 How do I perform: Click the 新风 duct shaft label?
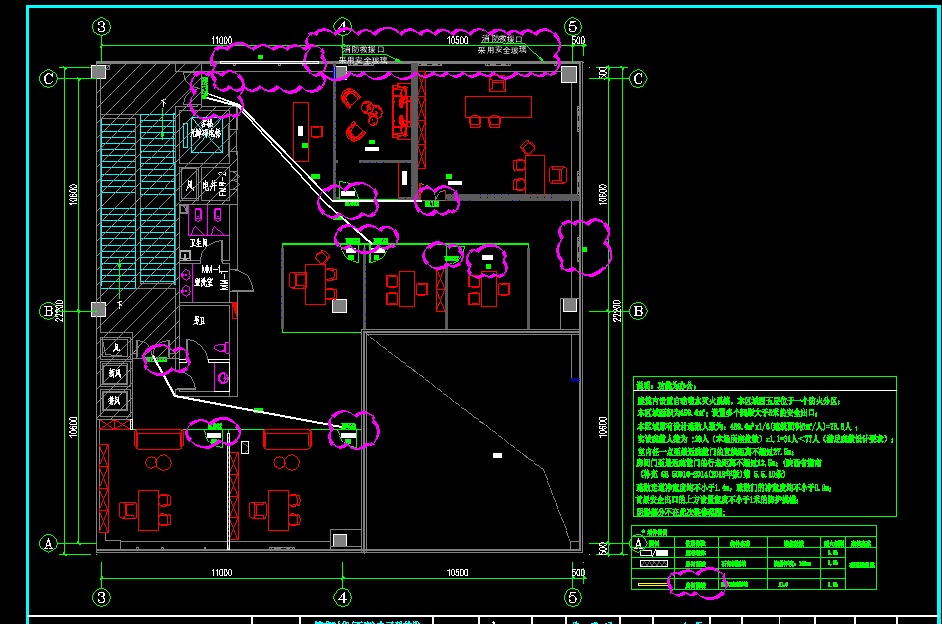[114, 373]
